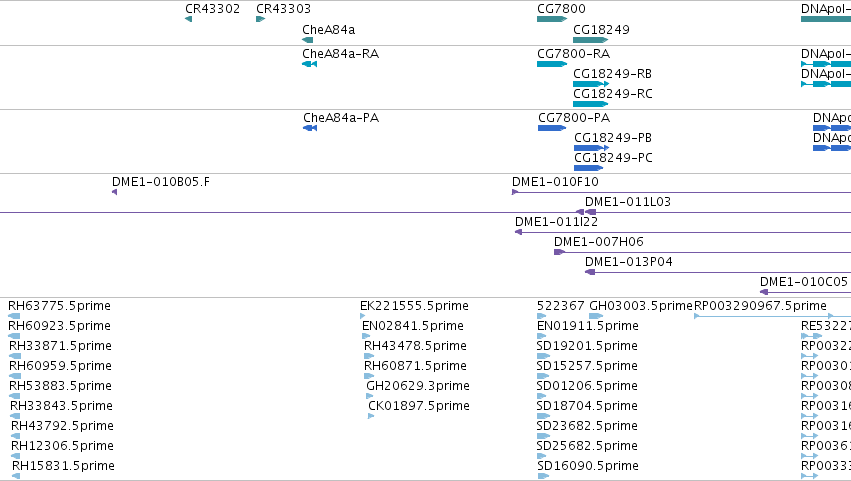Select the CG7800 gene label
The width and height of the screenshot is (851, 481).
561,9
